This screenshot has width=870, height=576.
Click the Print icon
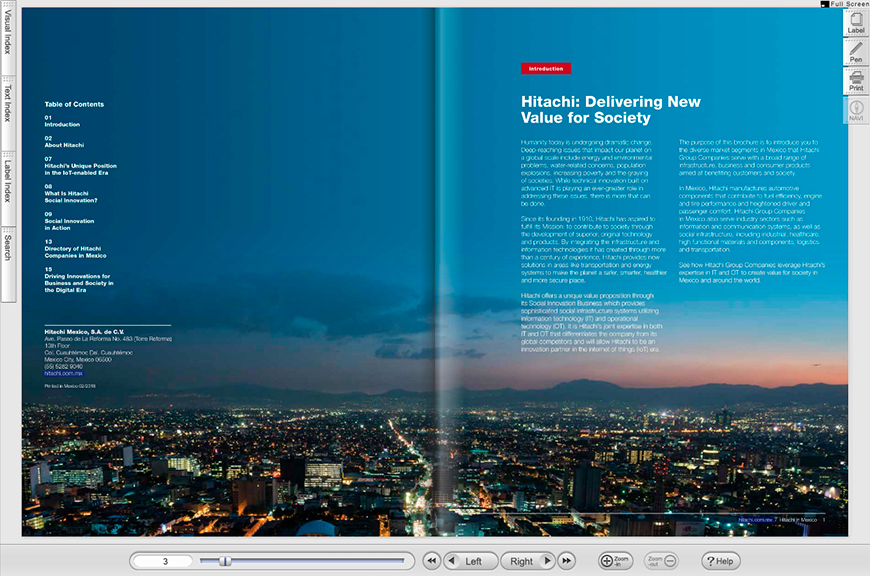pyautogui.click(x=856, y=81)
